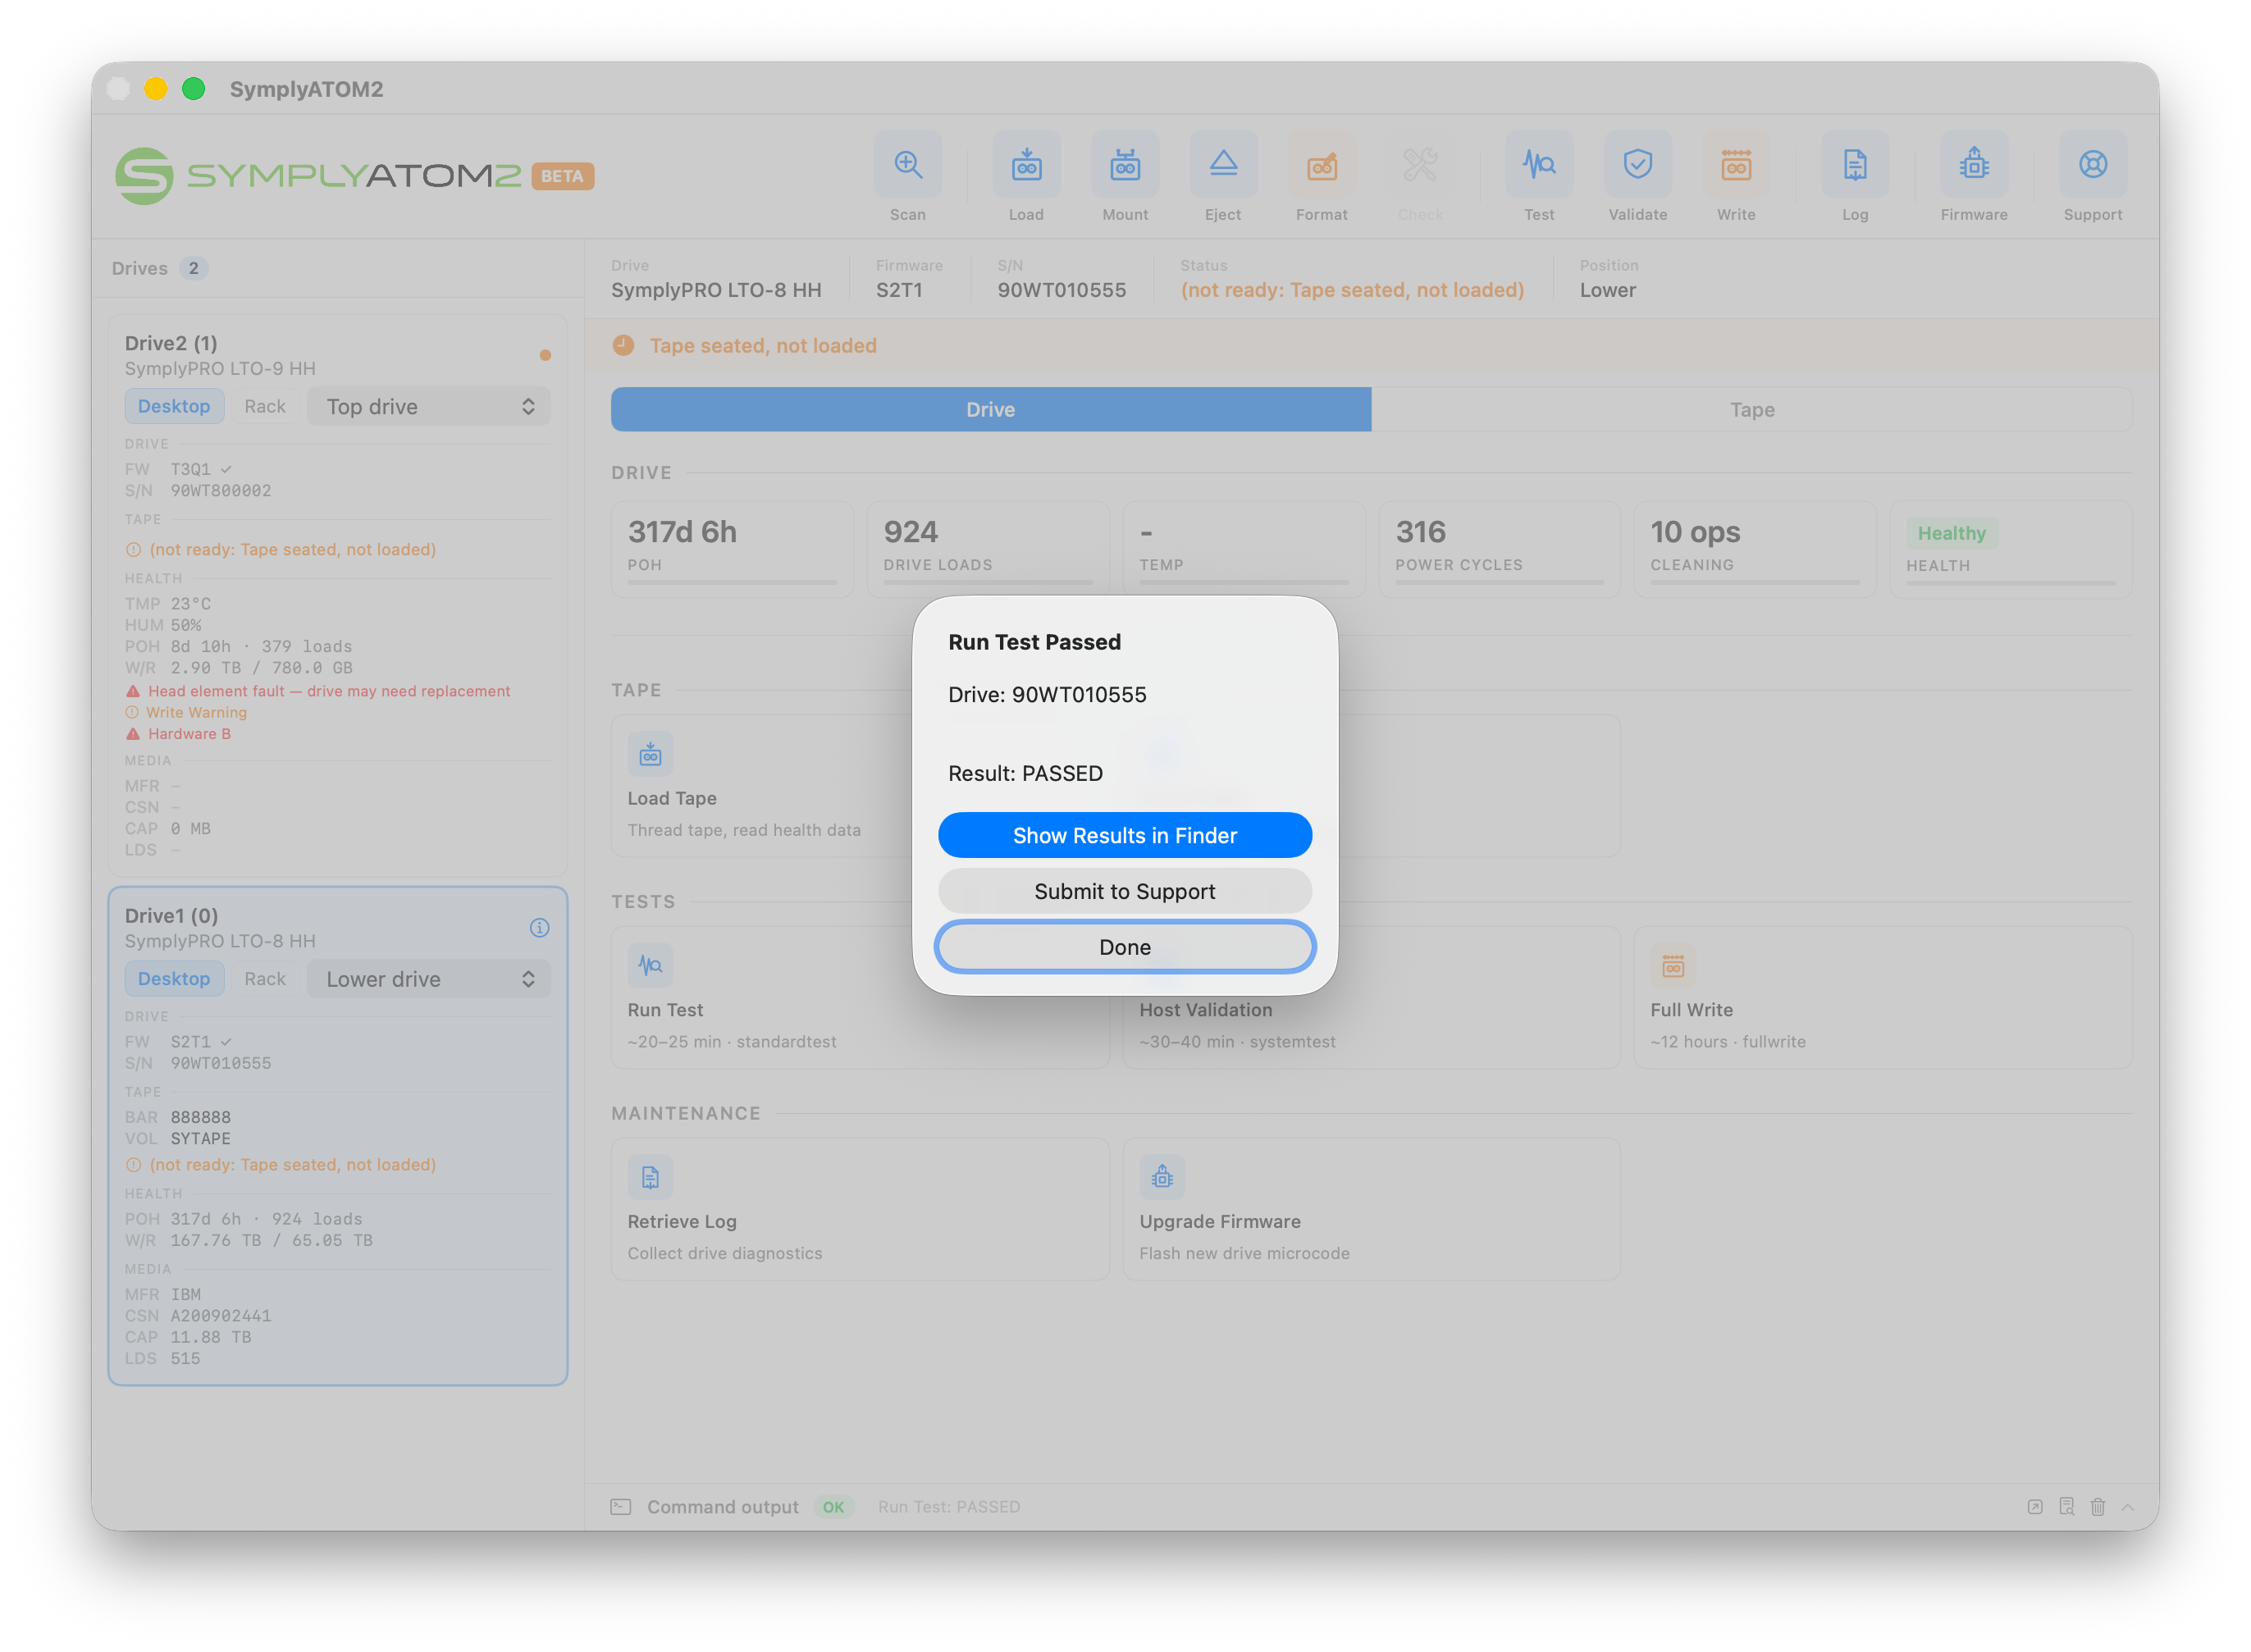
Task: Select the Drive1 (0) card title
Action: pos(171,916)
